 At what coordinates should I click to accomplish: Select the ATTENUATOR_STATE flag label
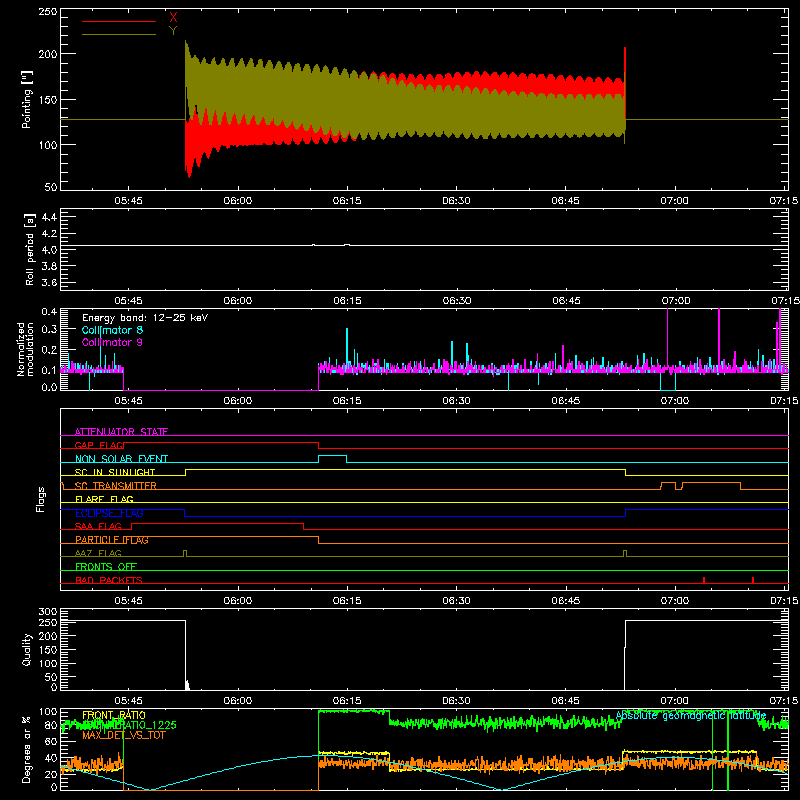click(x=121, y=432)
